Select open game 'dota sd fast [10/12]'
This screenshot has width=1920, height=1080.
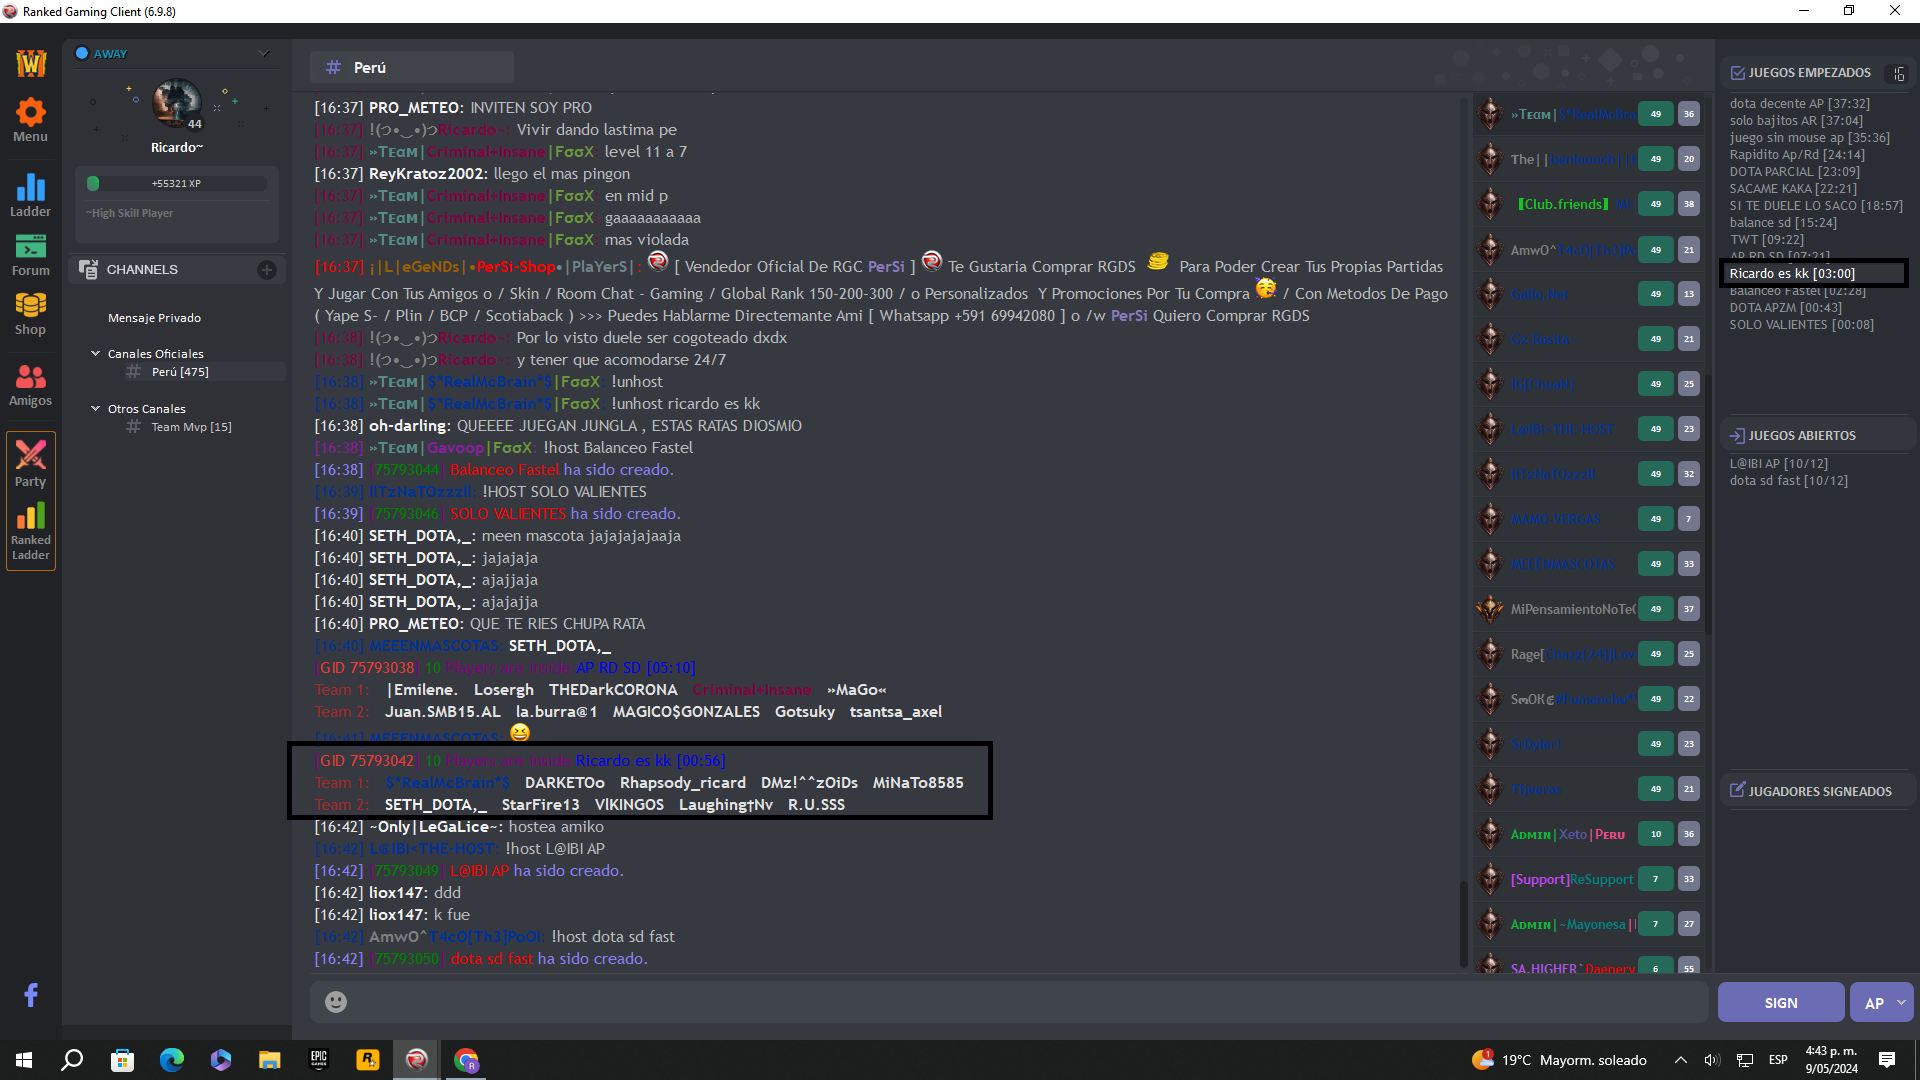pyautogui.click(x=1788, y=480)
